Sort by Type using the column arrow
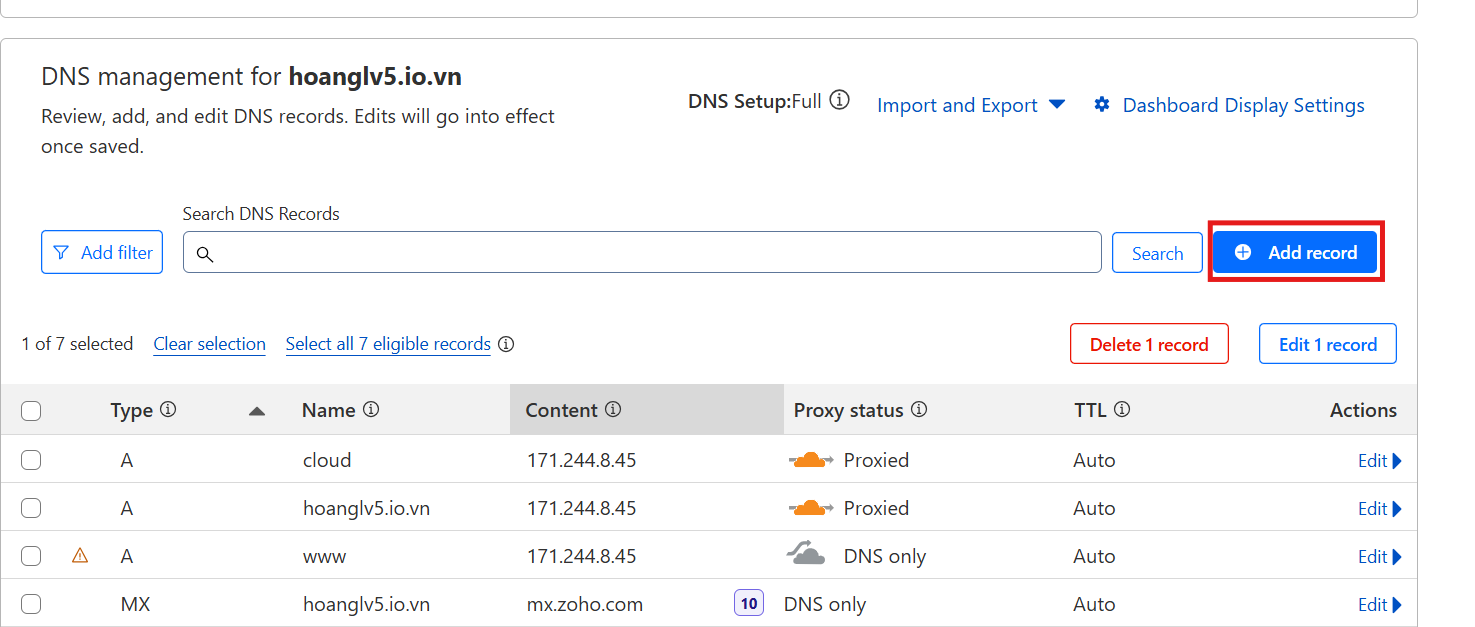Image resolution: width=1475 pixels, height=627 pixels. (257, 411)
